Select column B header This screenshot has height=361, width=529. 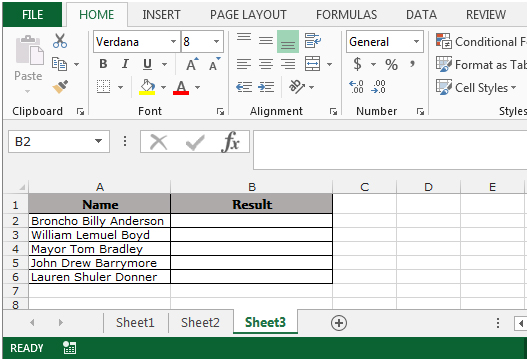tap(252, 187)
